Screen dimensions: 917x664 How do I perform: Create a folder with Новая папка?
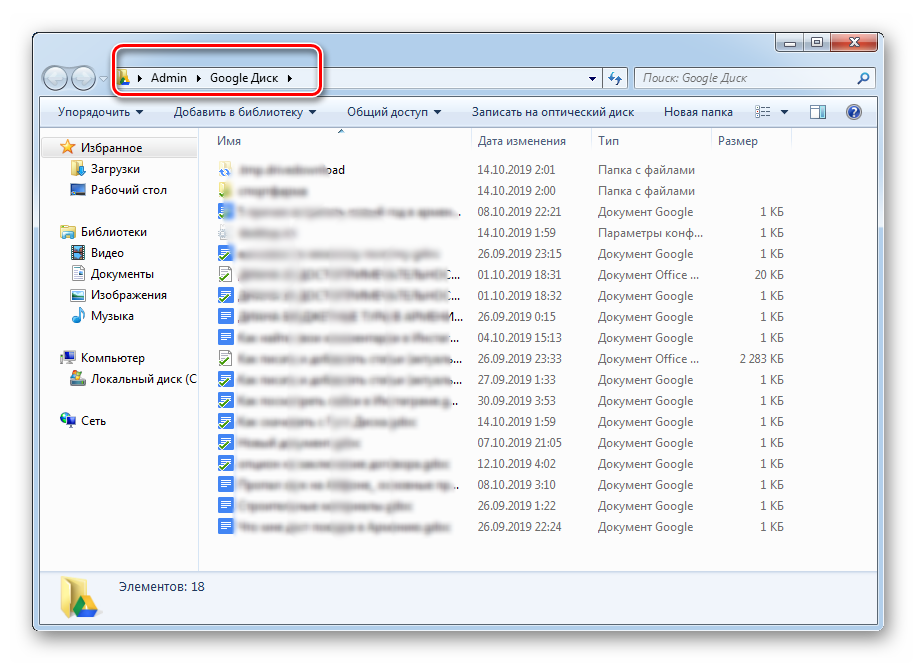698,112
